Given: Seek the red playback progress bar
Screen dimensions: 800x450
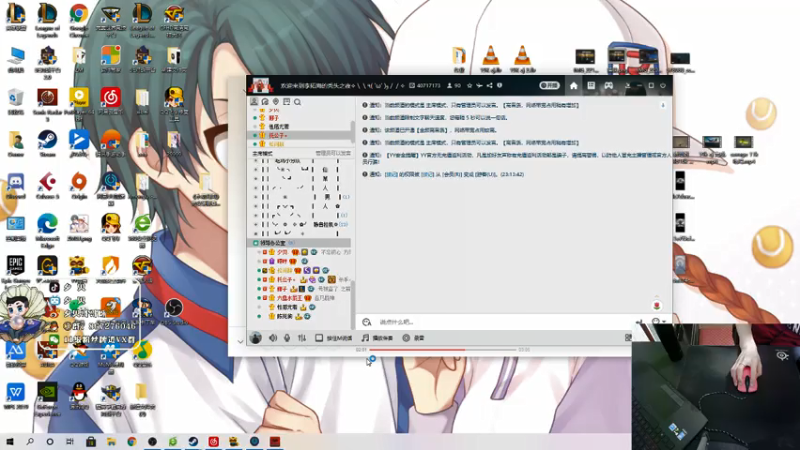Looking at the screenshot, I should point(443,349).
